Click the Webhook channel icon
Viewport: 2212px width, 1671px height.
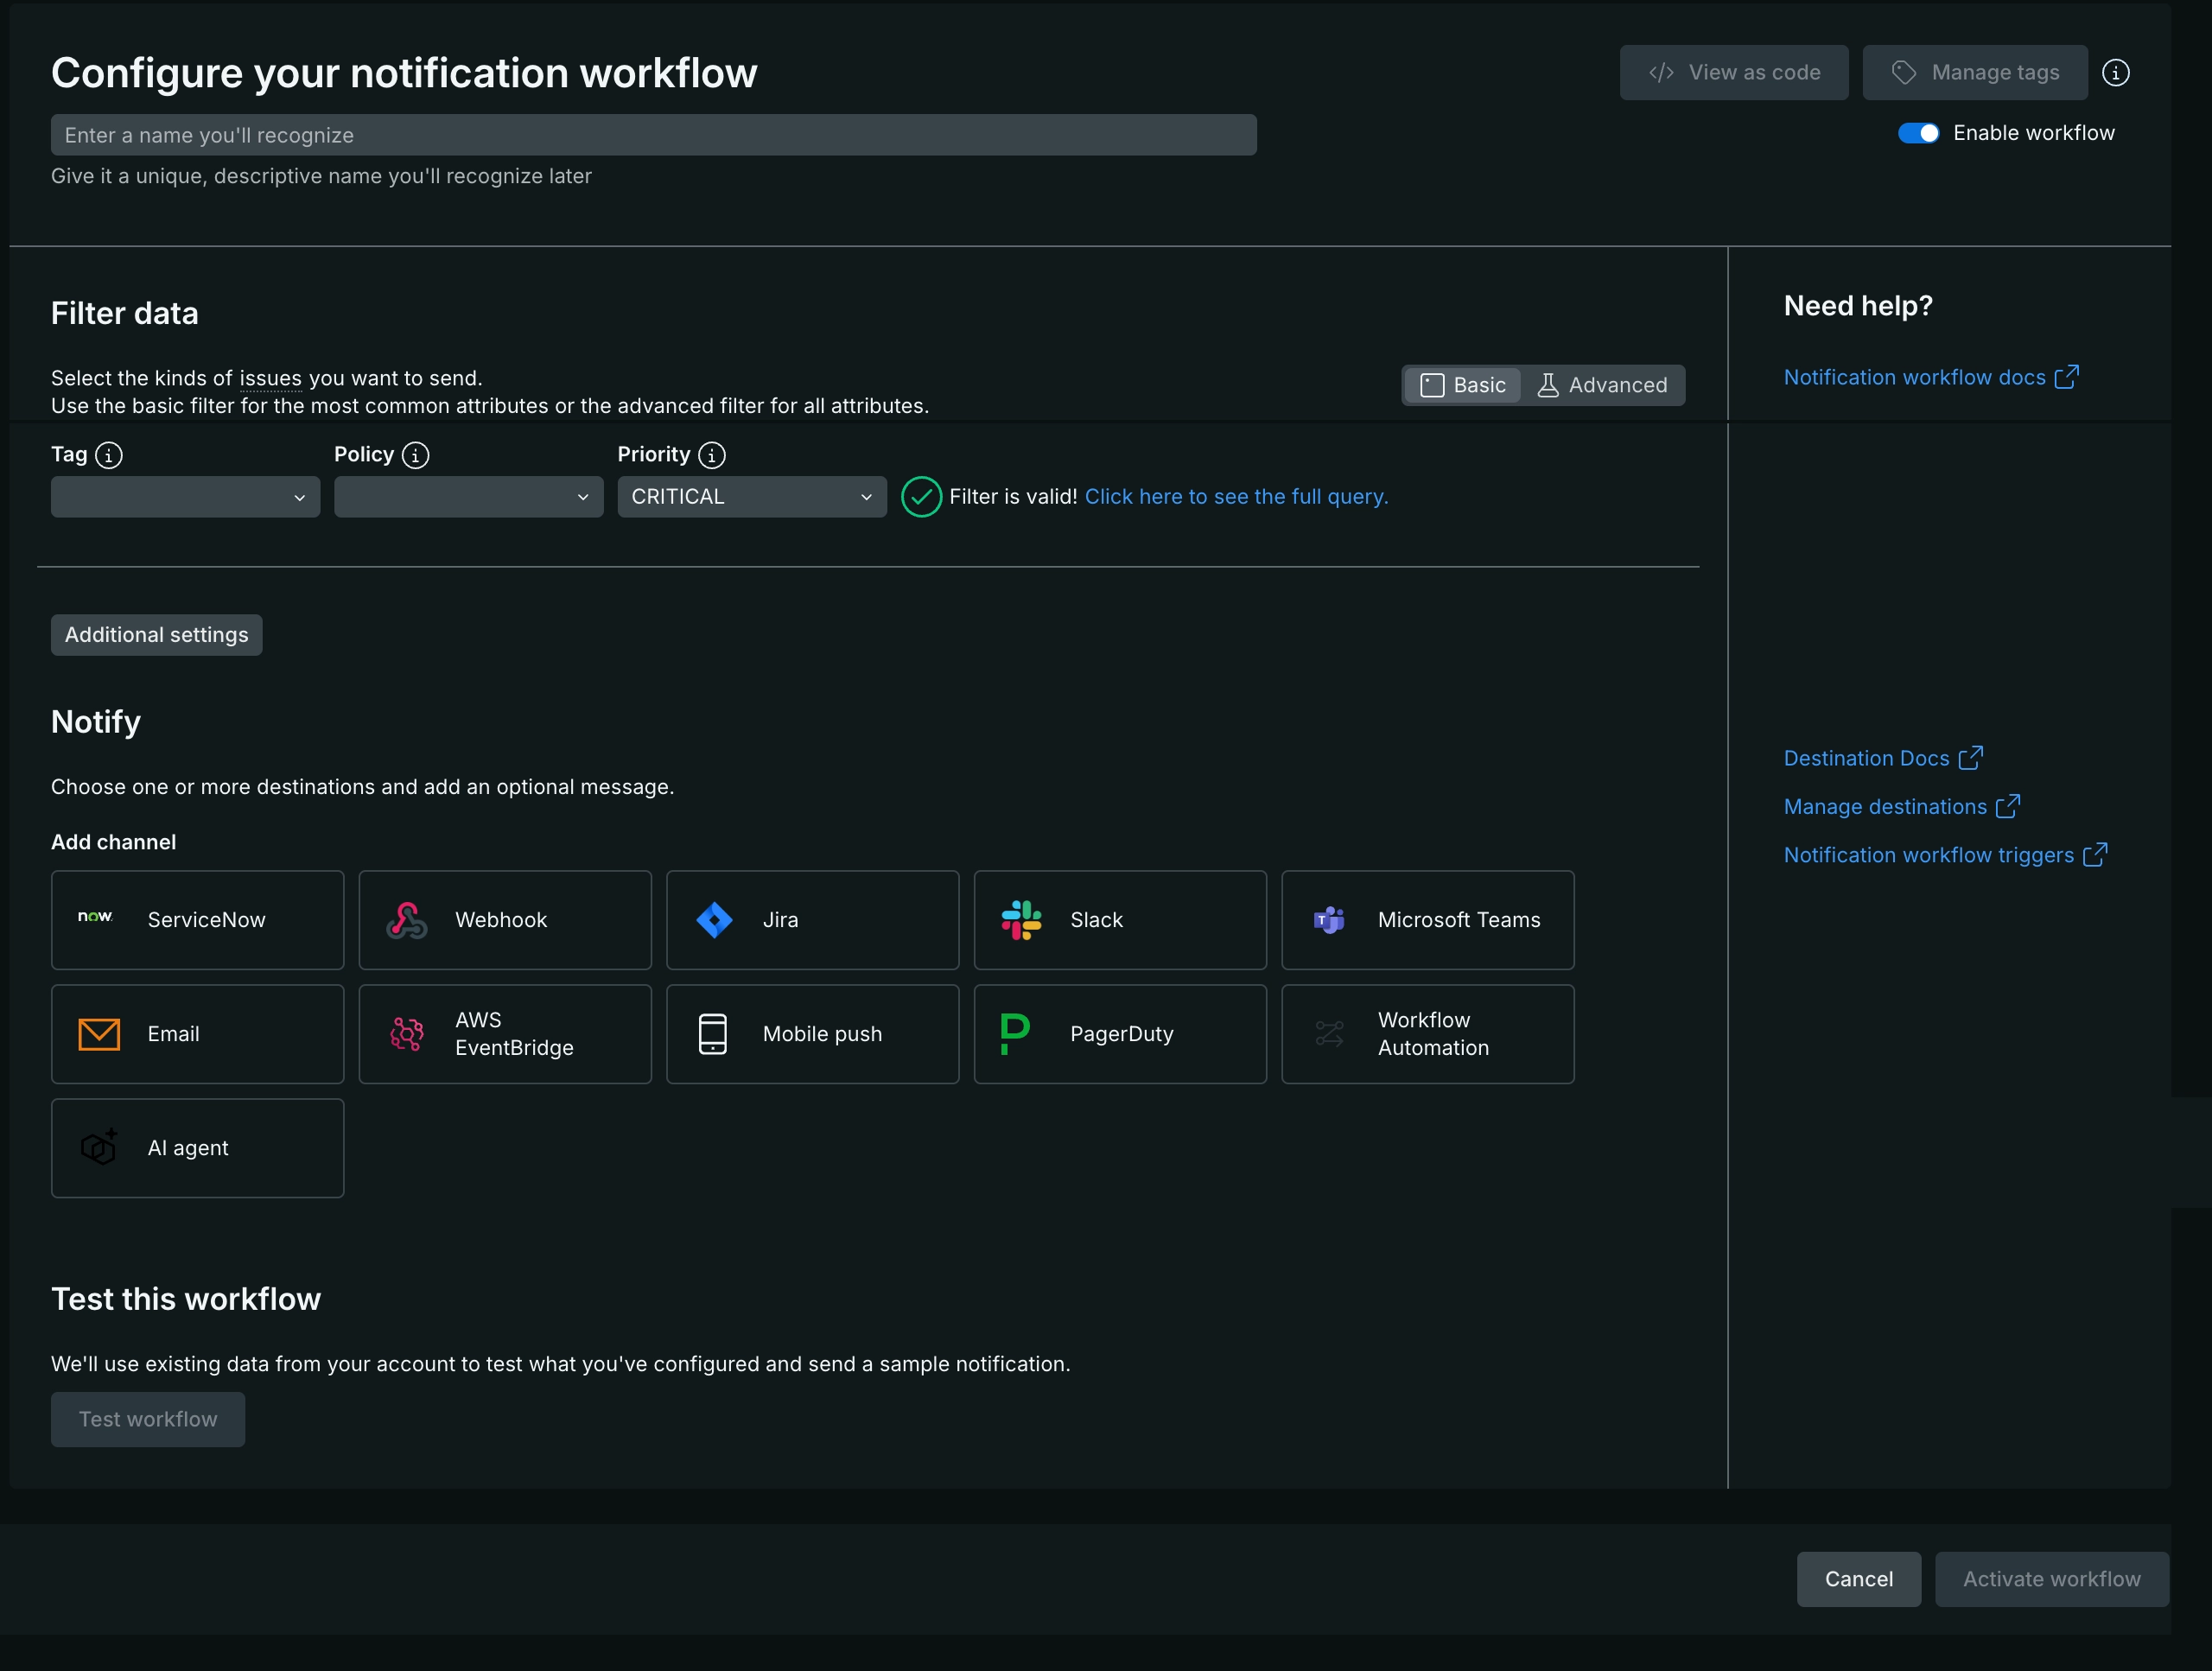point(407,920)
